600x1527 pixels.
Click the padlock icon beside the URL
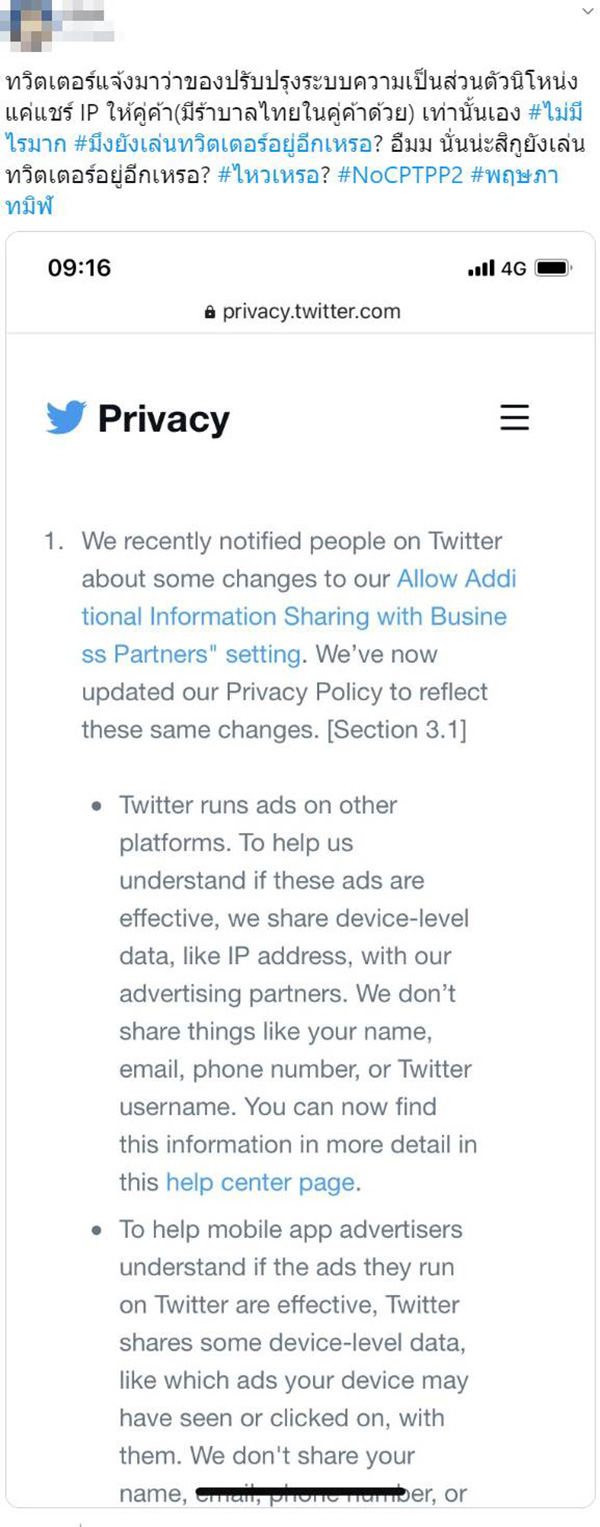(209, 312)
